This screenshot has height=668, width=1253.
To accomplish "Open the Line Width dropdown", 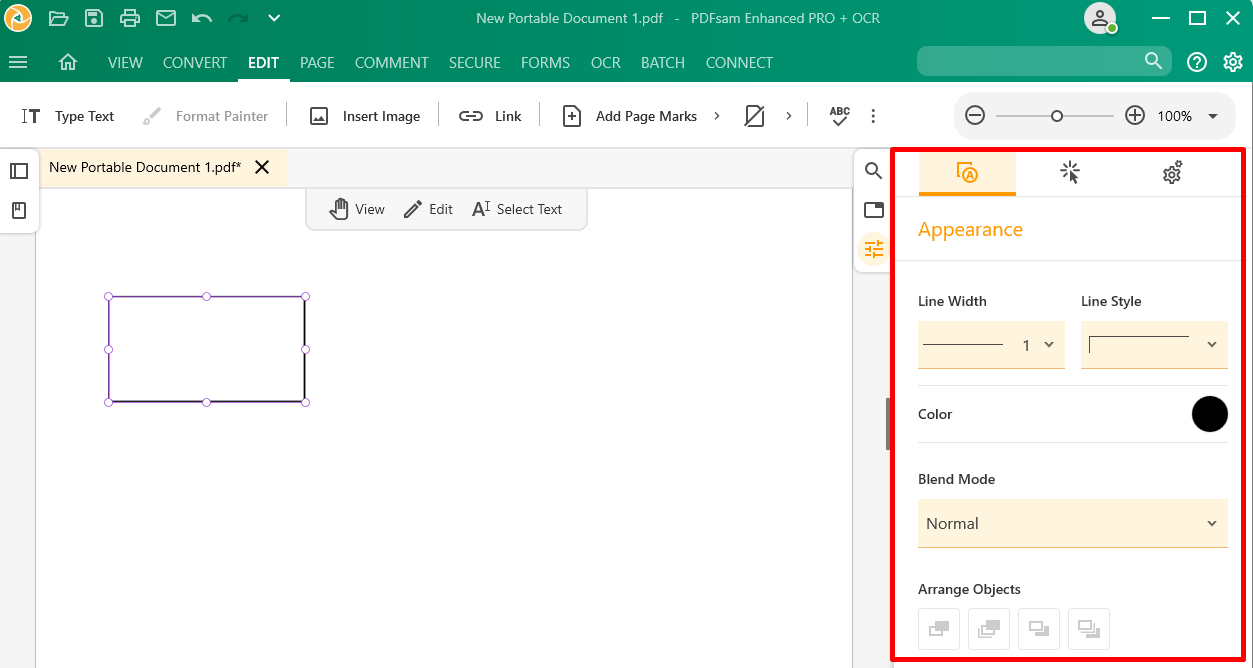I will click(x=991, y=345).
